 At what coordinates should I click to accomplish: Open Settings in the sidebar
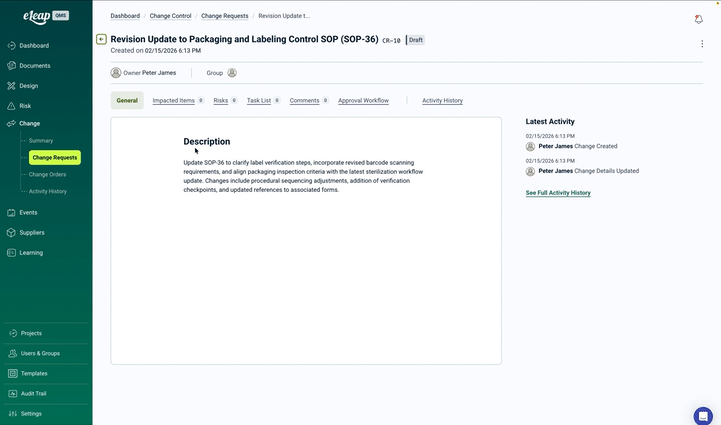pyautogui.click(x=31, y=413)
